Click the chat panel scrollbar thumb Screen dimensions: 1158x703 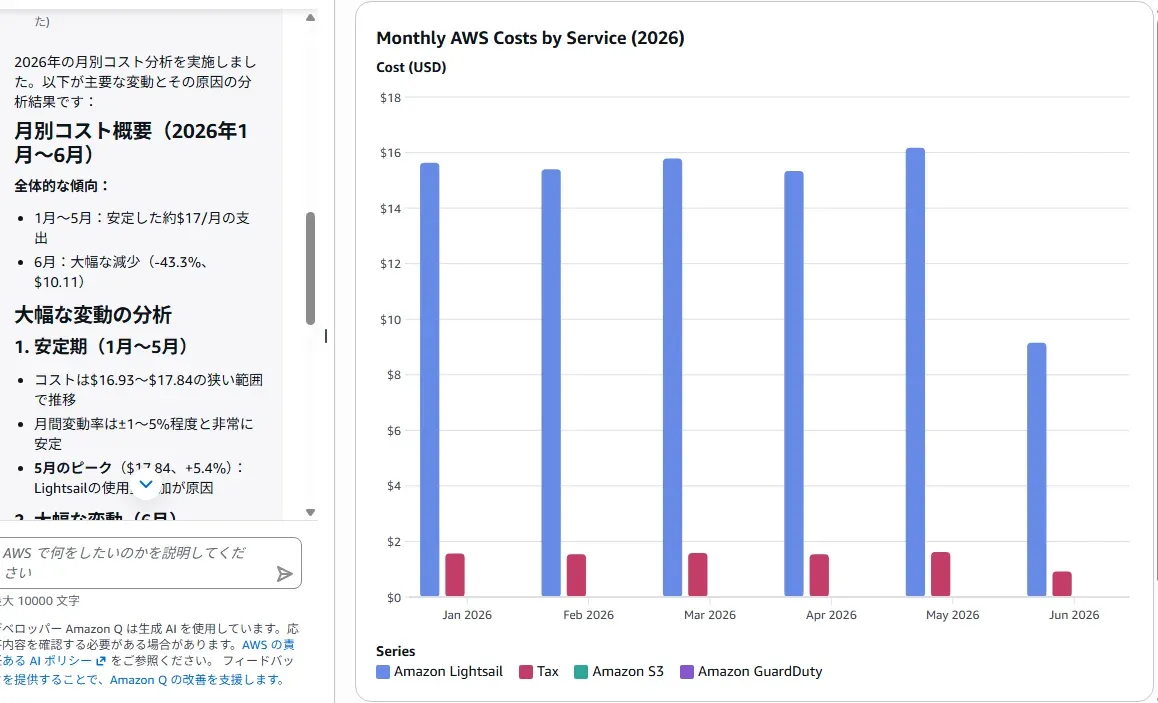tap(310, 268)
